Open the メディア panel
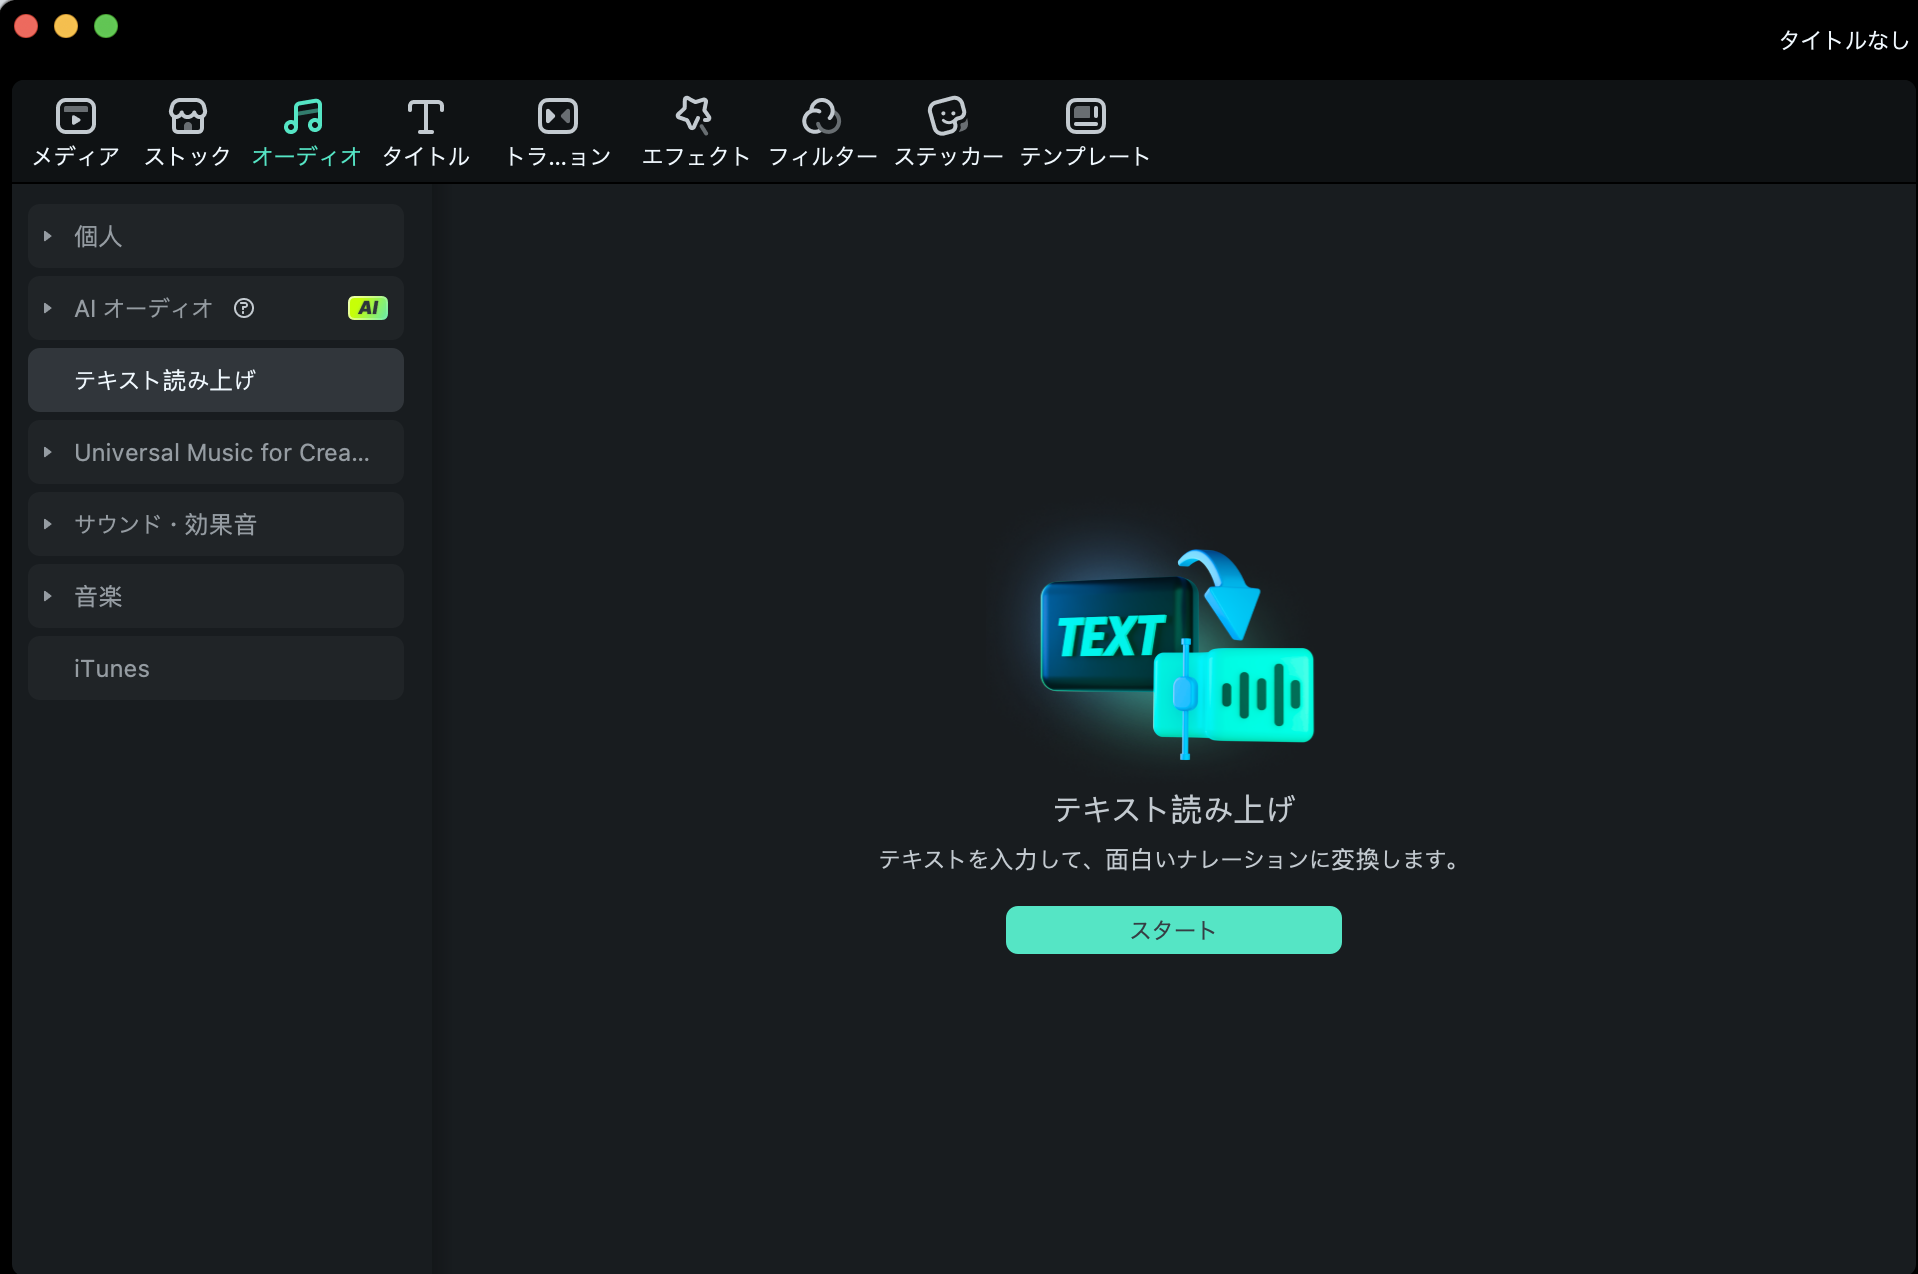Viewport: 1918px width, 1274px height. tap(75, 131)
